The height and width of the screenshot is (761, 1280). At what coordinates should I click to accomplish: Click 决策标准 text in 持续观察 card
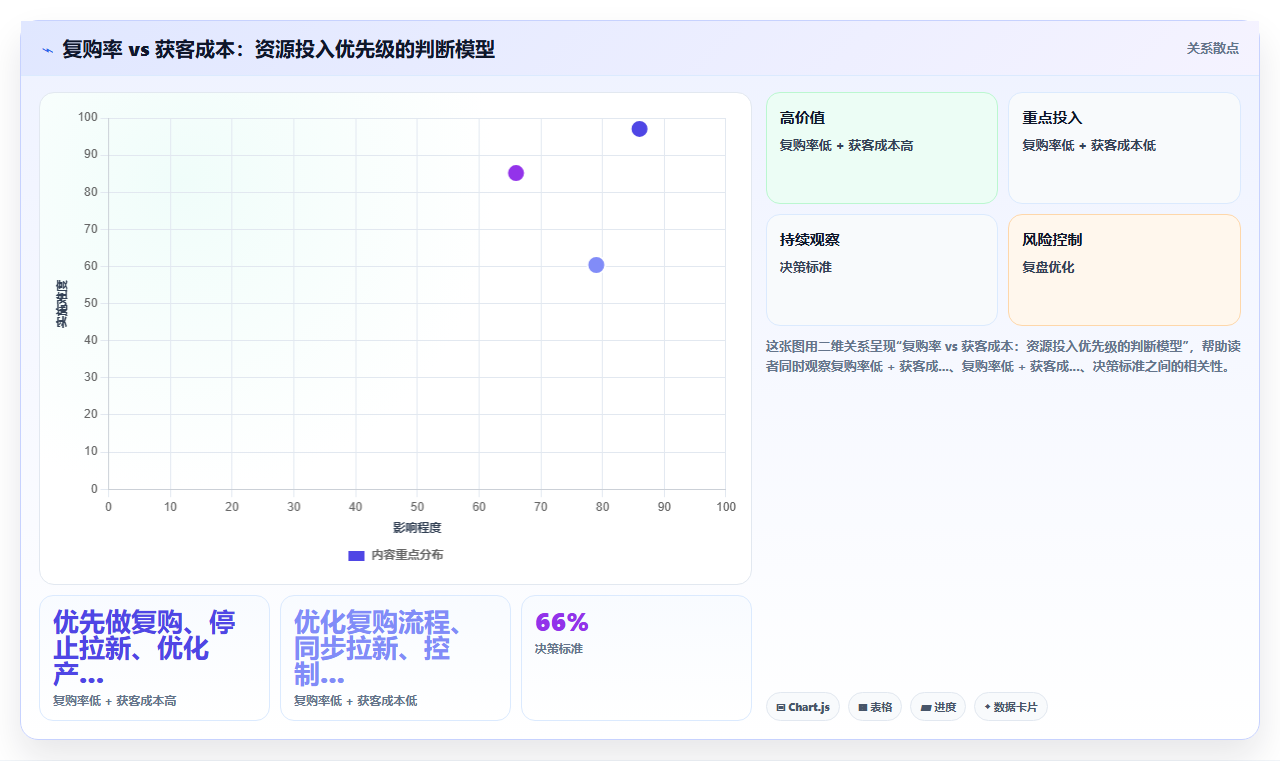(806, 267)
